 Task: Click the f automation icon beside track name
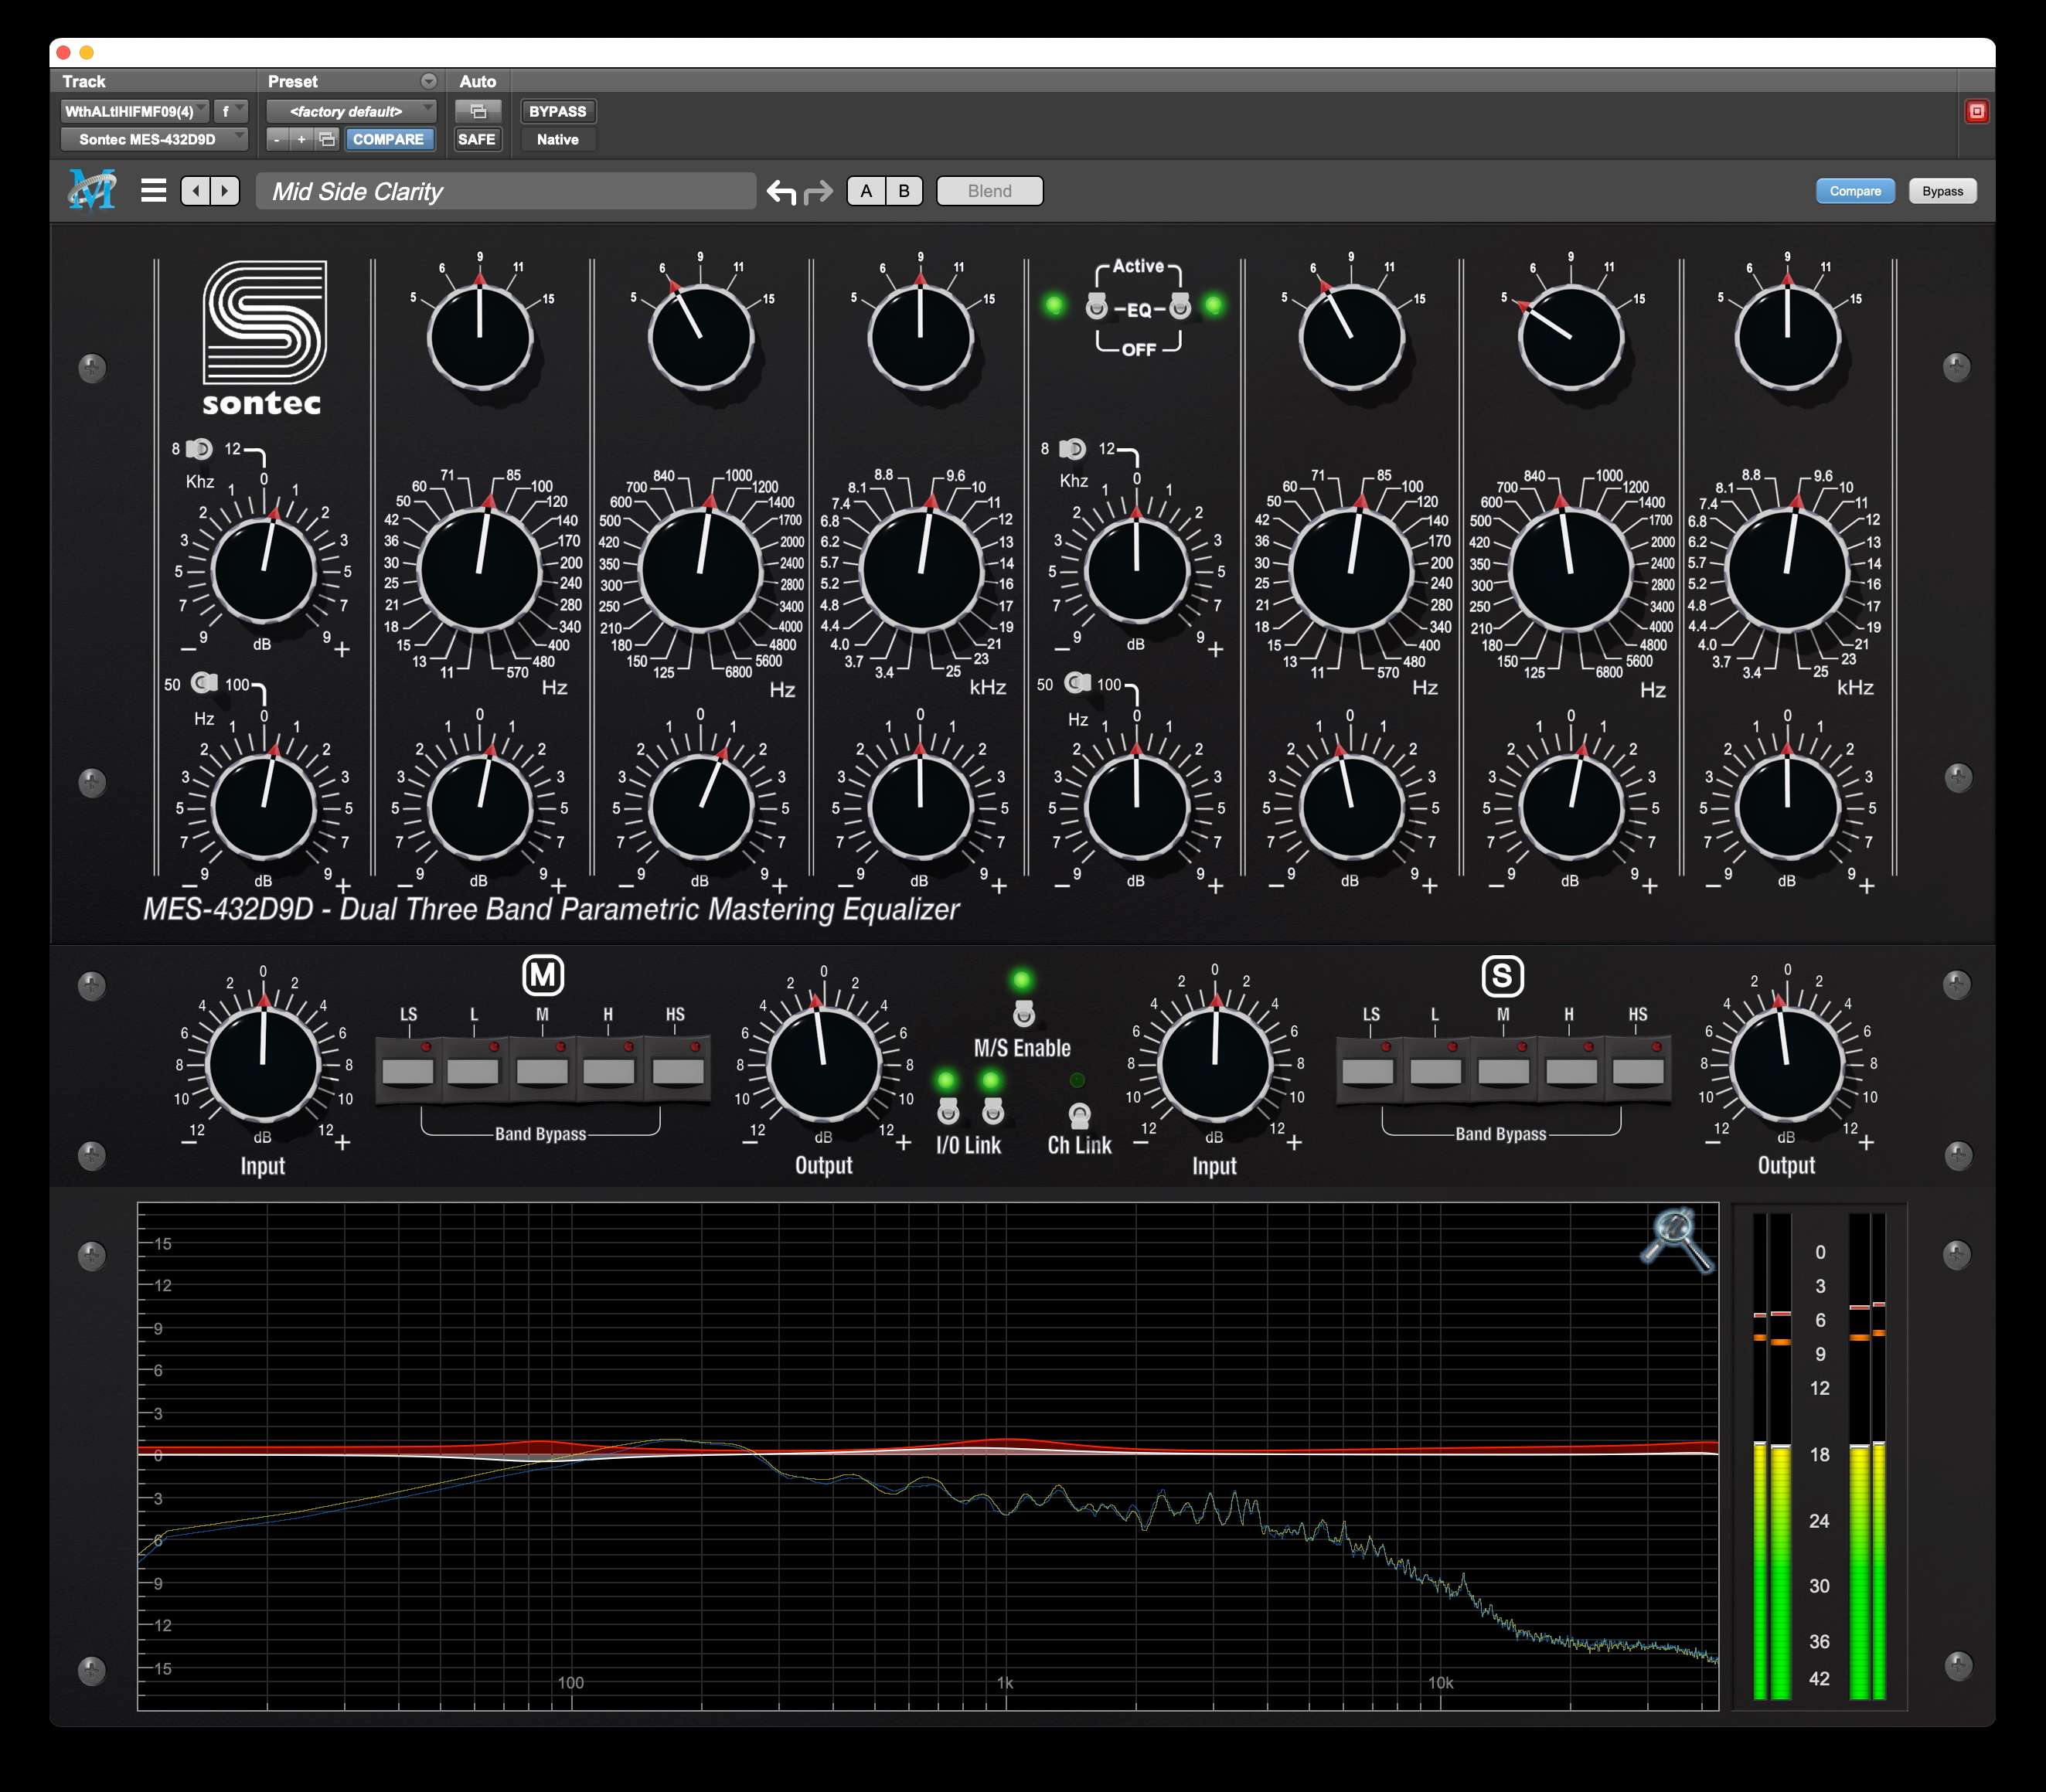coord(228,111)
